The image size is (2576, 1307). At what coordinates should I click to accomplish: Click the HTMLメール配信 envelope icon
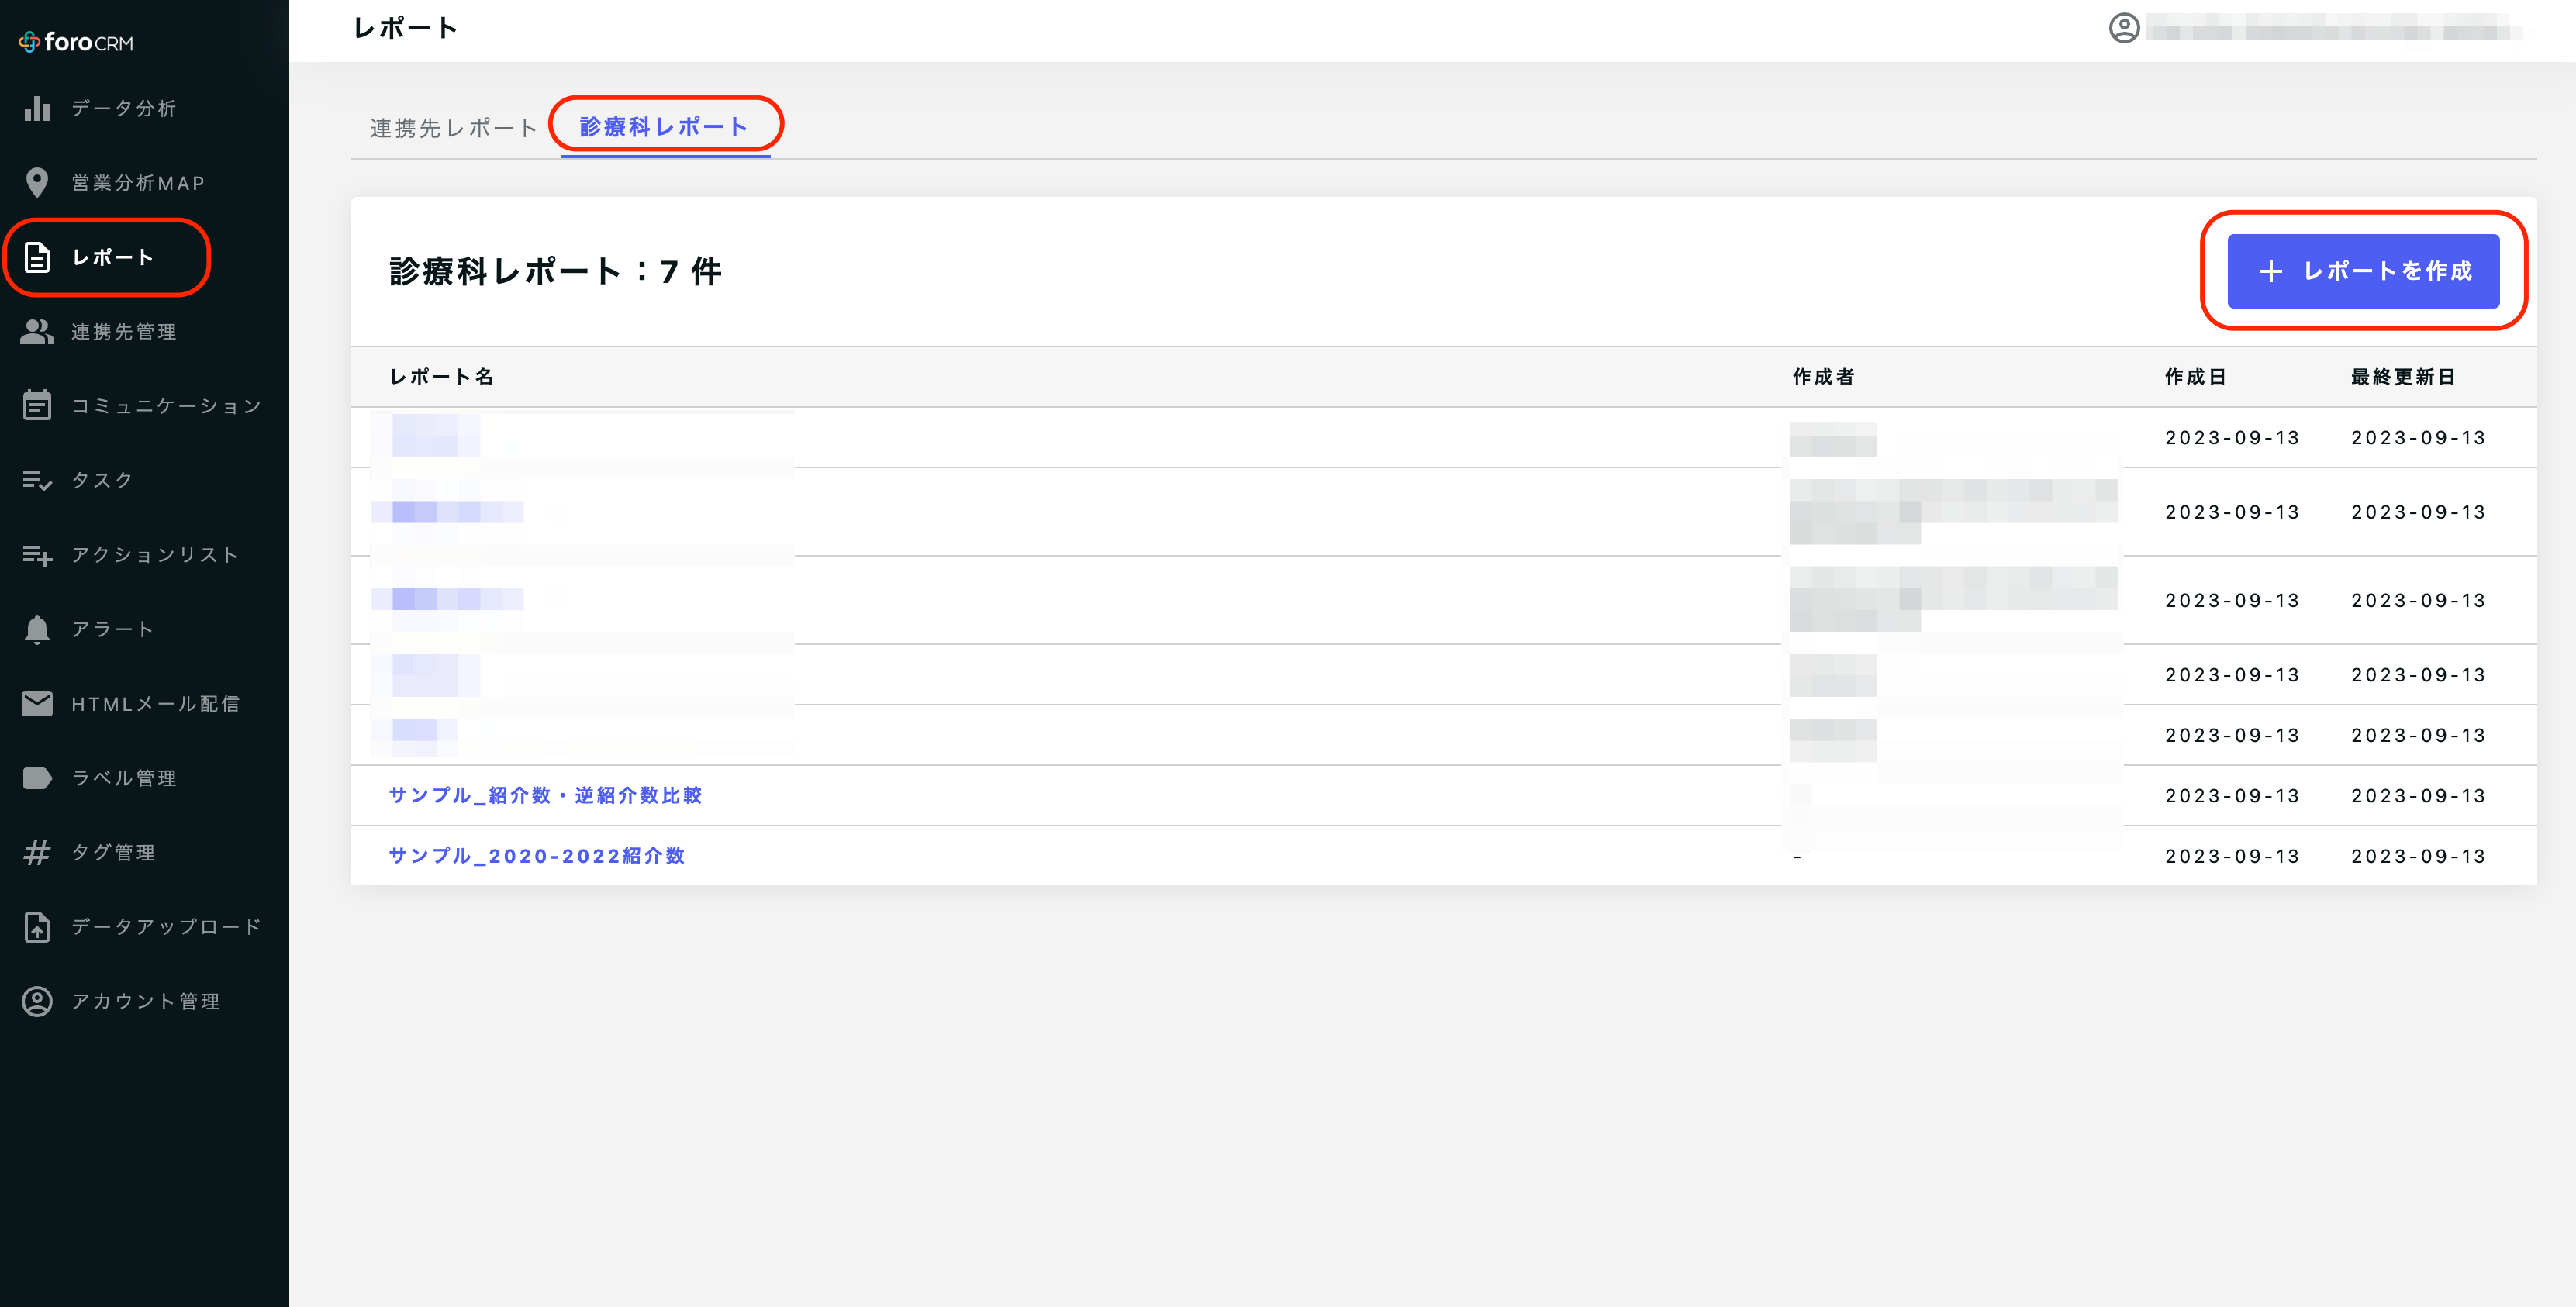pos(37,703)
